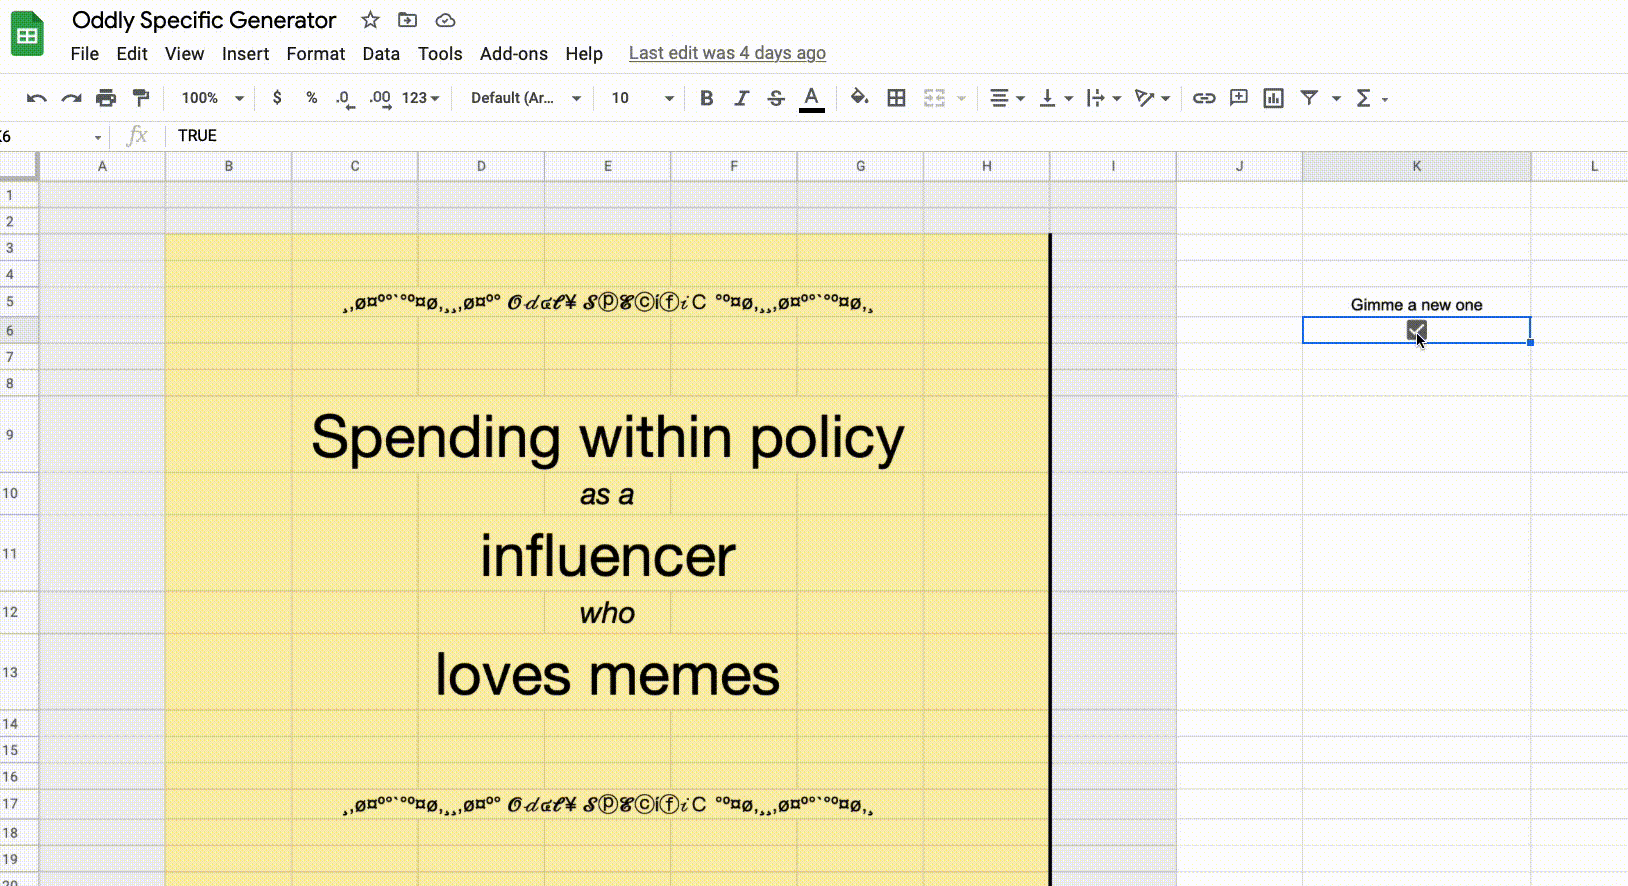Select the Gimme a new one cell
This screenshot has width=1628, height=886.
1416,304
